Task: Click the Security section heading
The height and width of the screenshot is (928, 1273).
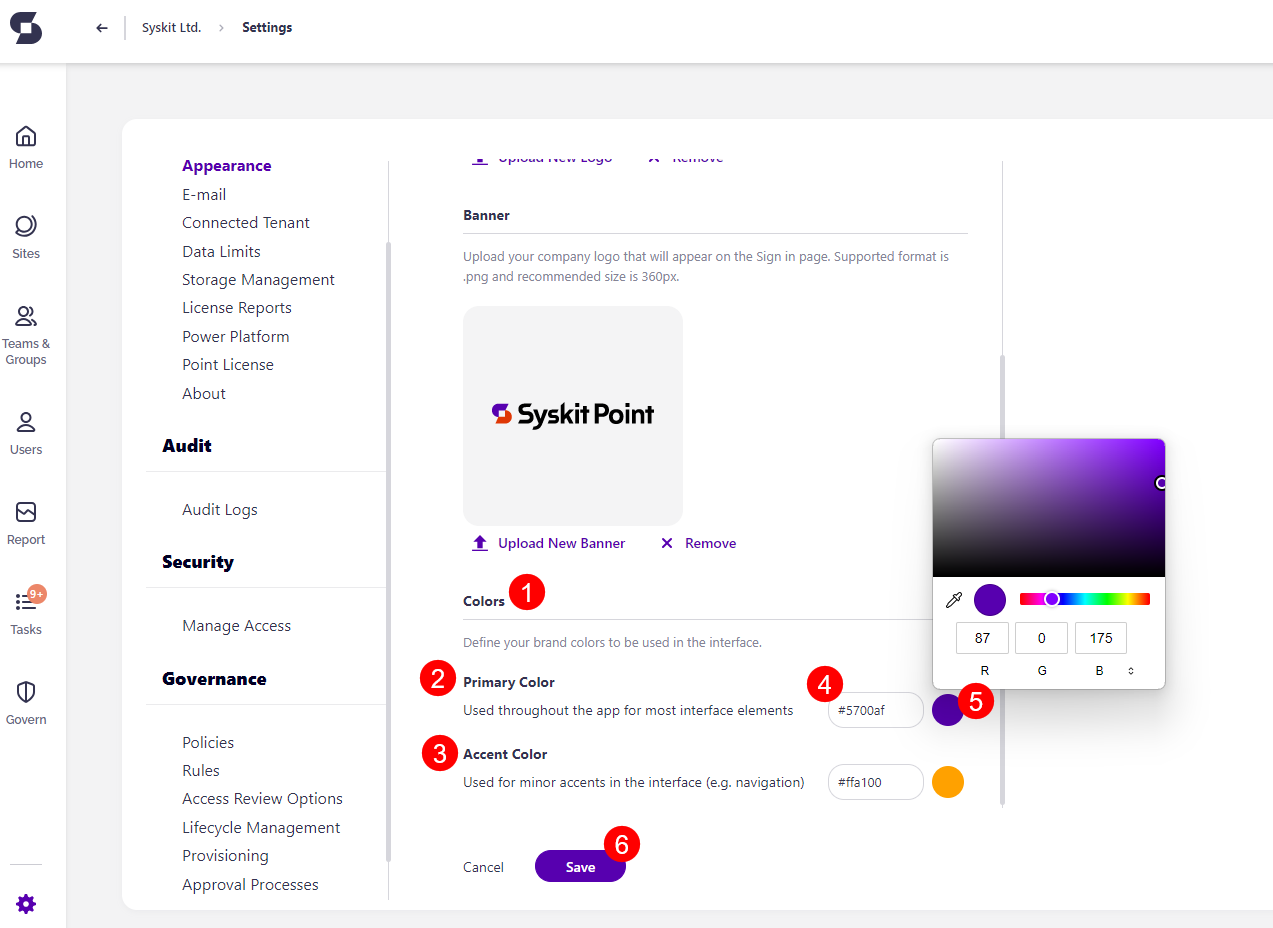Action: tap(198, 562)
